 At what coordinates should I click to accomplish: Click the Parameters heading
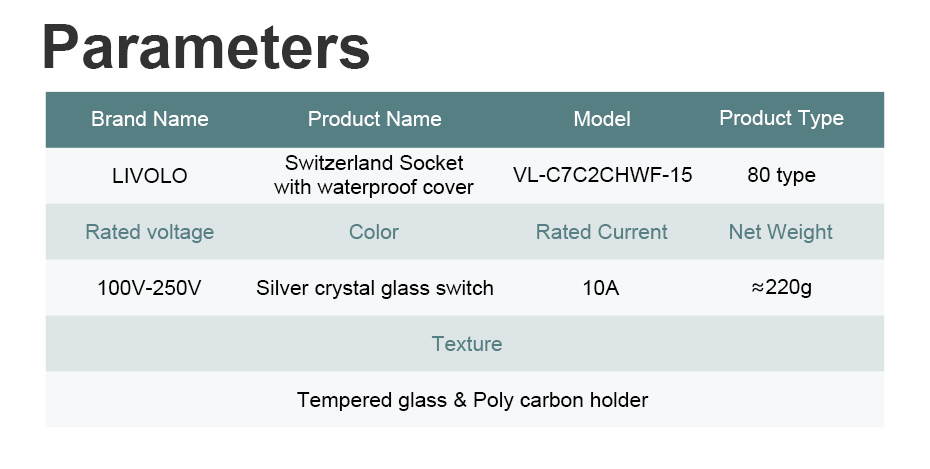tap(206, 47)
